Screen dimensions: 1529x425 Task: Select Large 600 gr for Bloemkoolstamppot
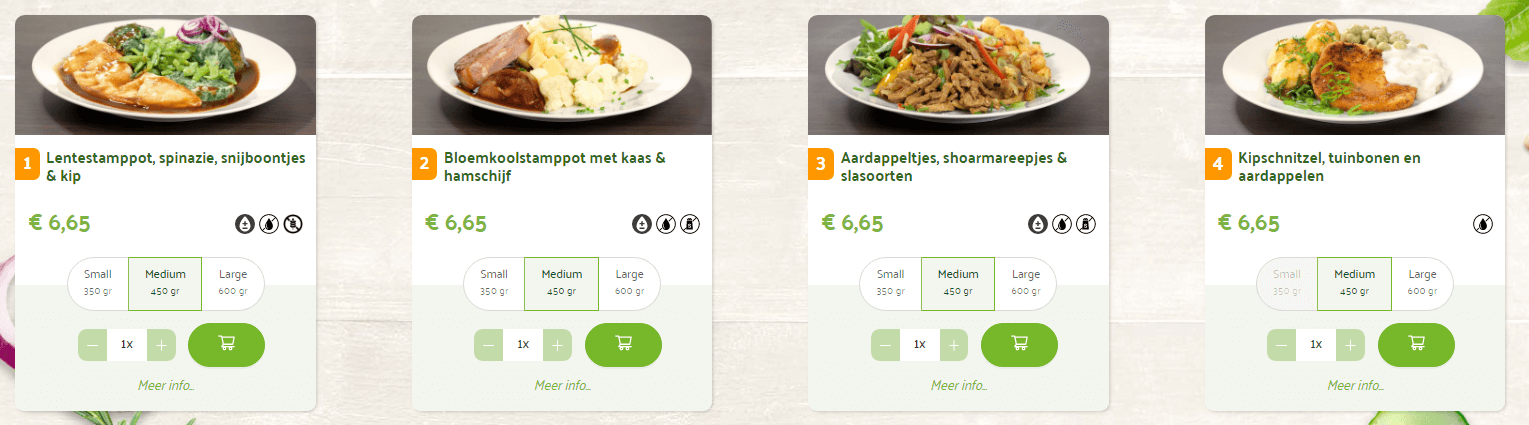pyautogui.click(x=629, y=284)
